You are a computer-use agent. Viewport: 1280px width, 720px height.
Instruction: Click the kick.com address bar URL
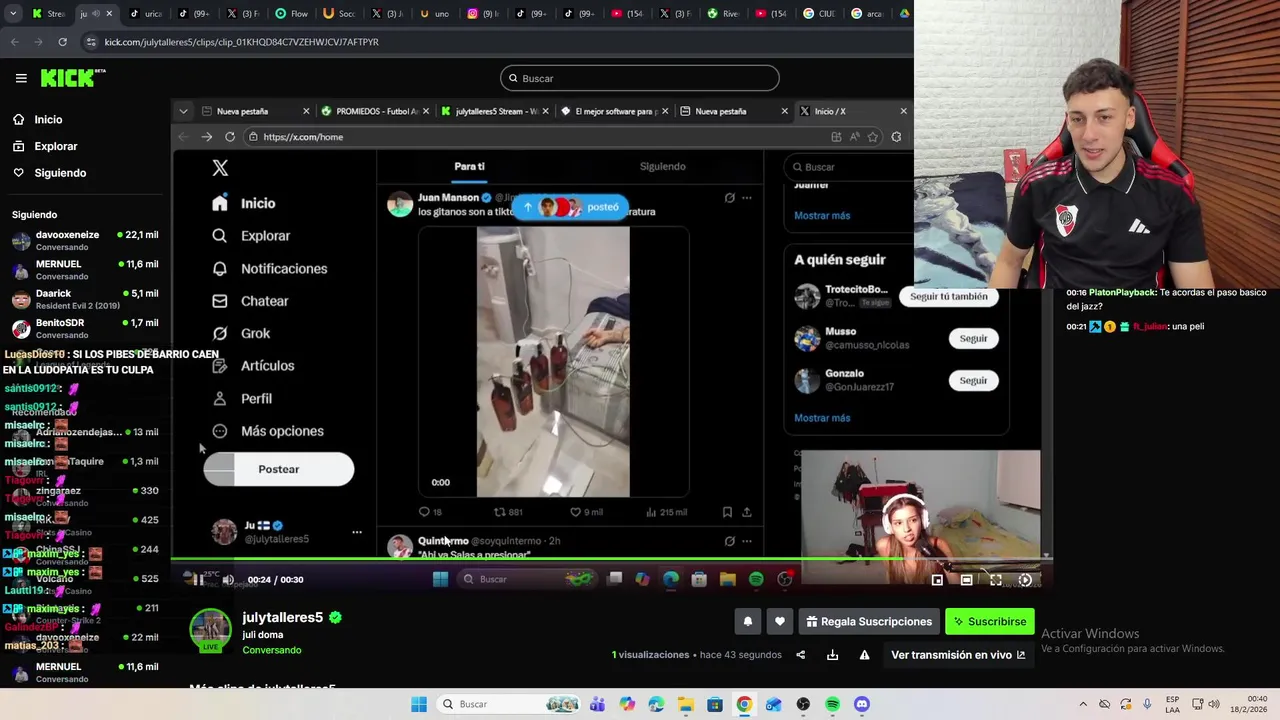[x=241, y=42]
